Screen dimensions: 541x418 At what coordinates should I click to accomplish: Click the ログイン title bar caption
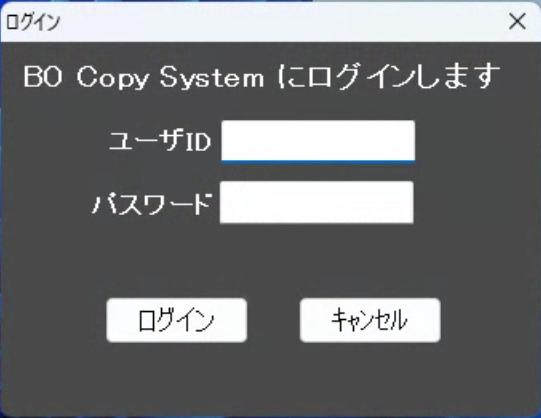pyautogui.click(x=33, y=22)
